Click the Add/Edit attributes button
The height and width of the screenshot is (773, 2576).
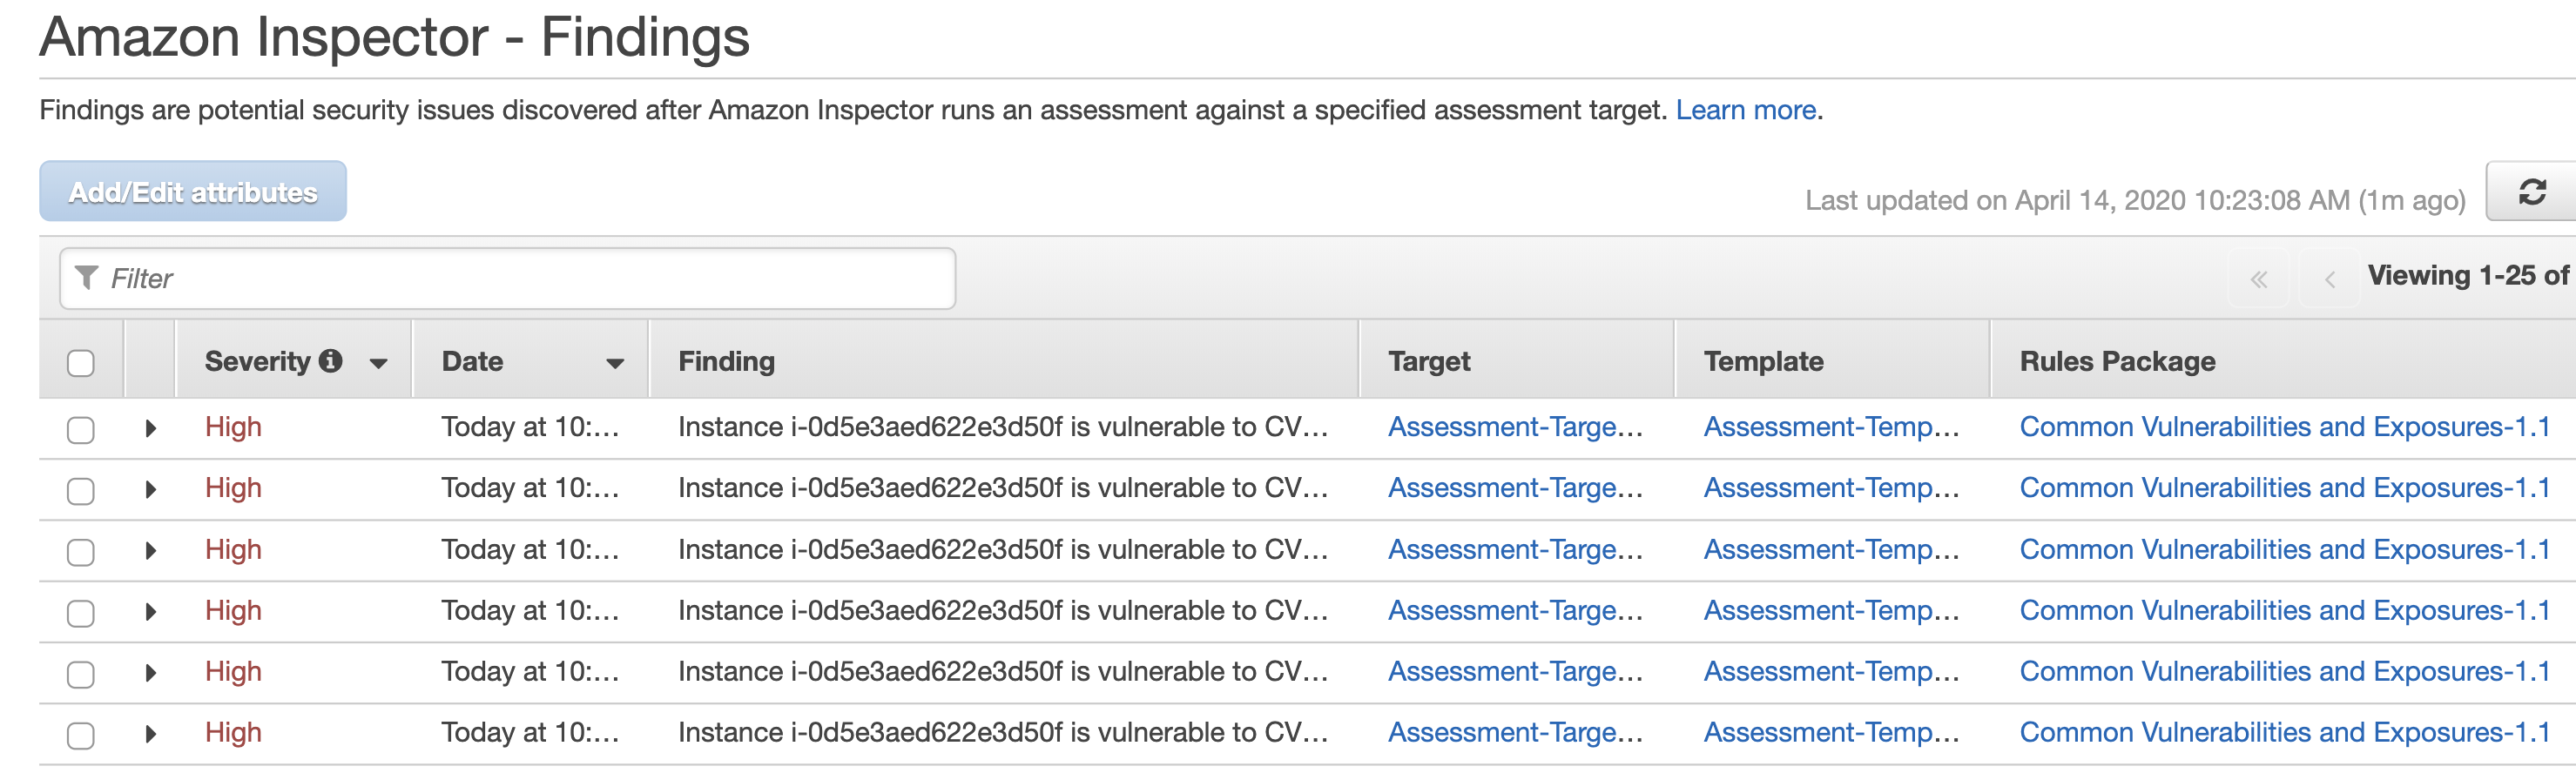tap(193, 191)
